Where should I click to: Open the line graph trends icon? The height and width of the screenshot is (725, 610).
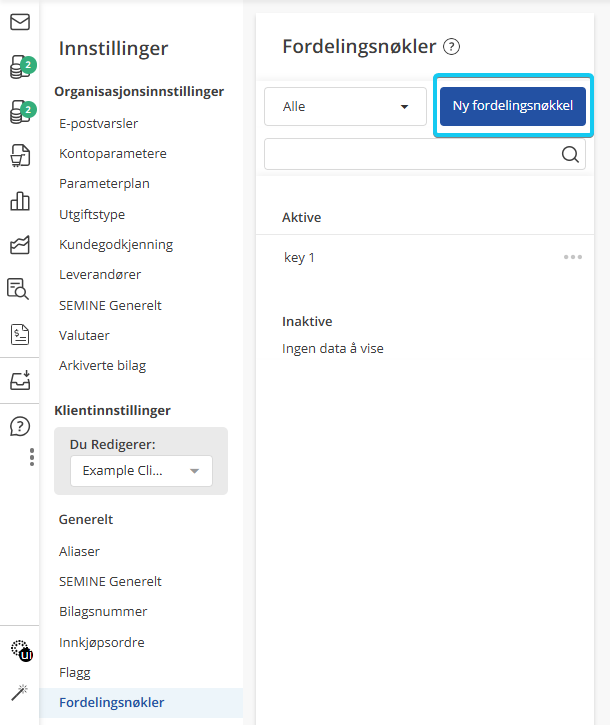(x=20, y=245)
